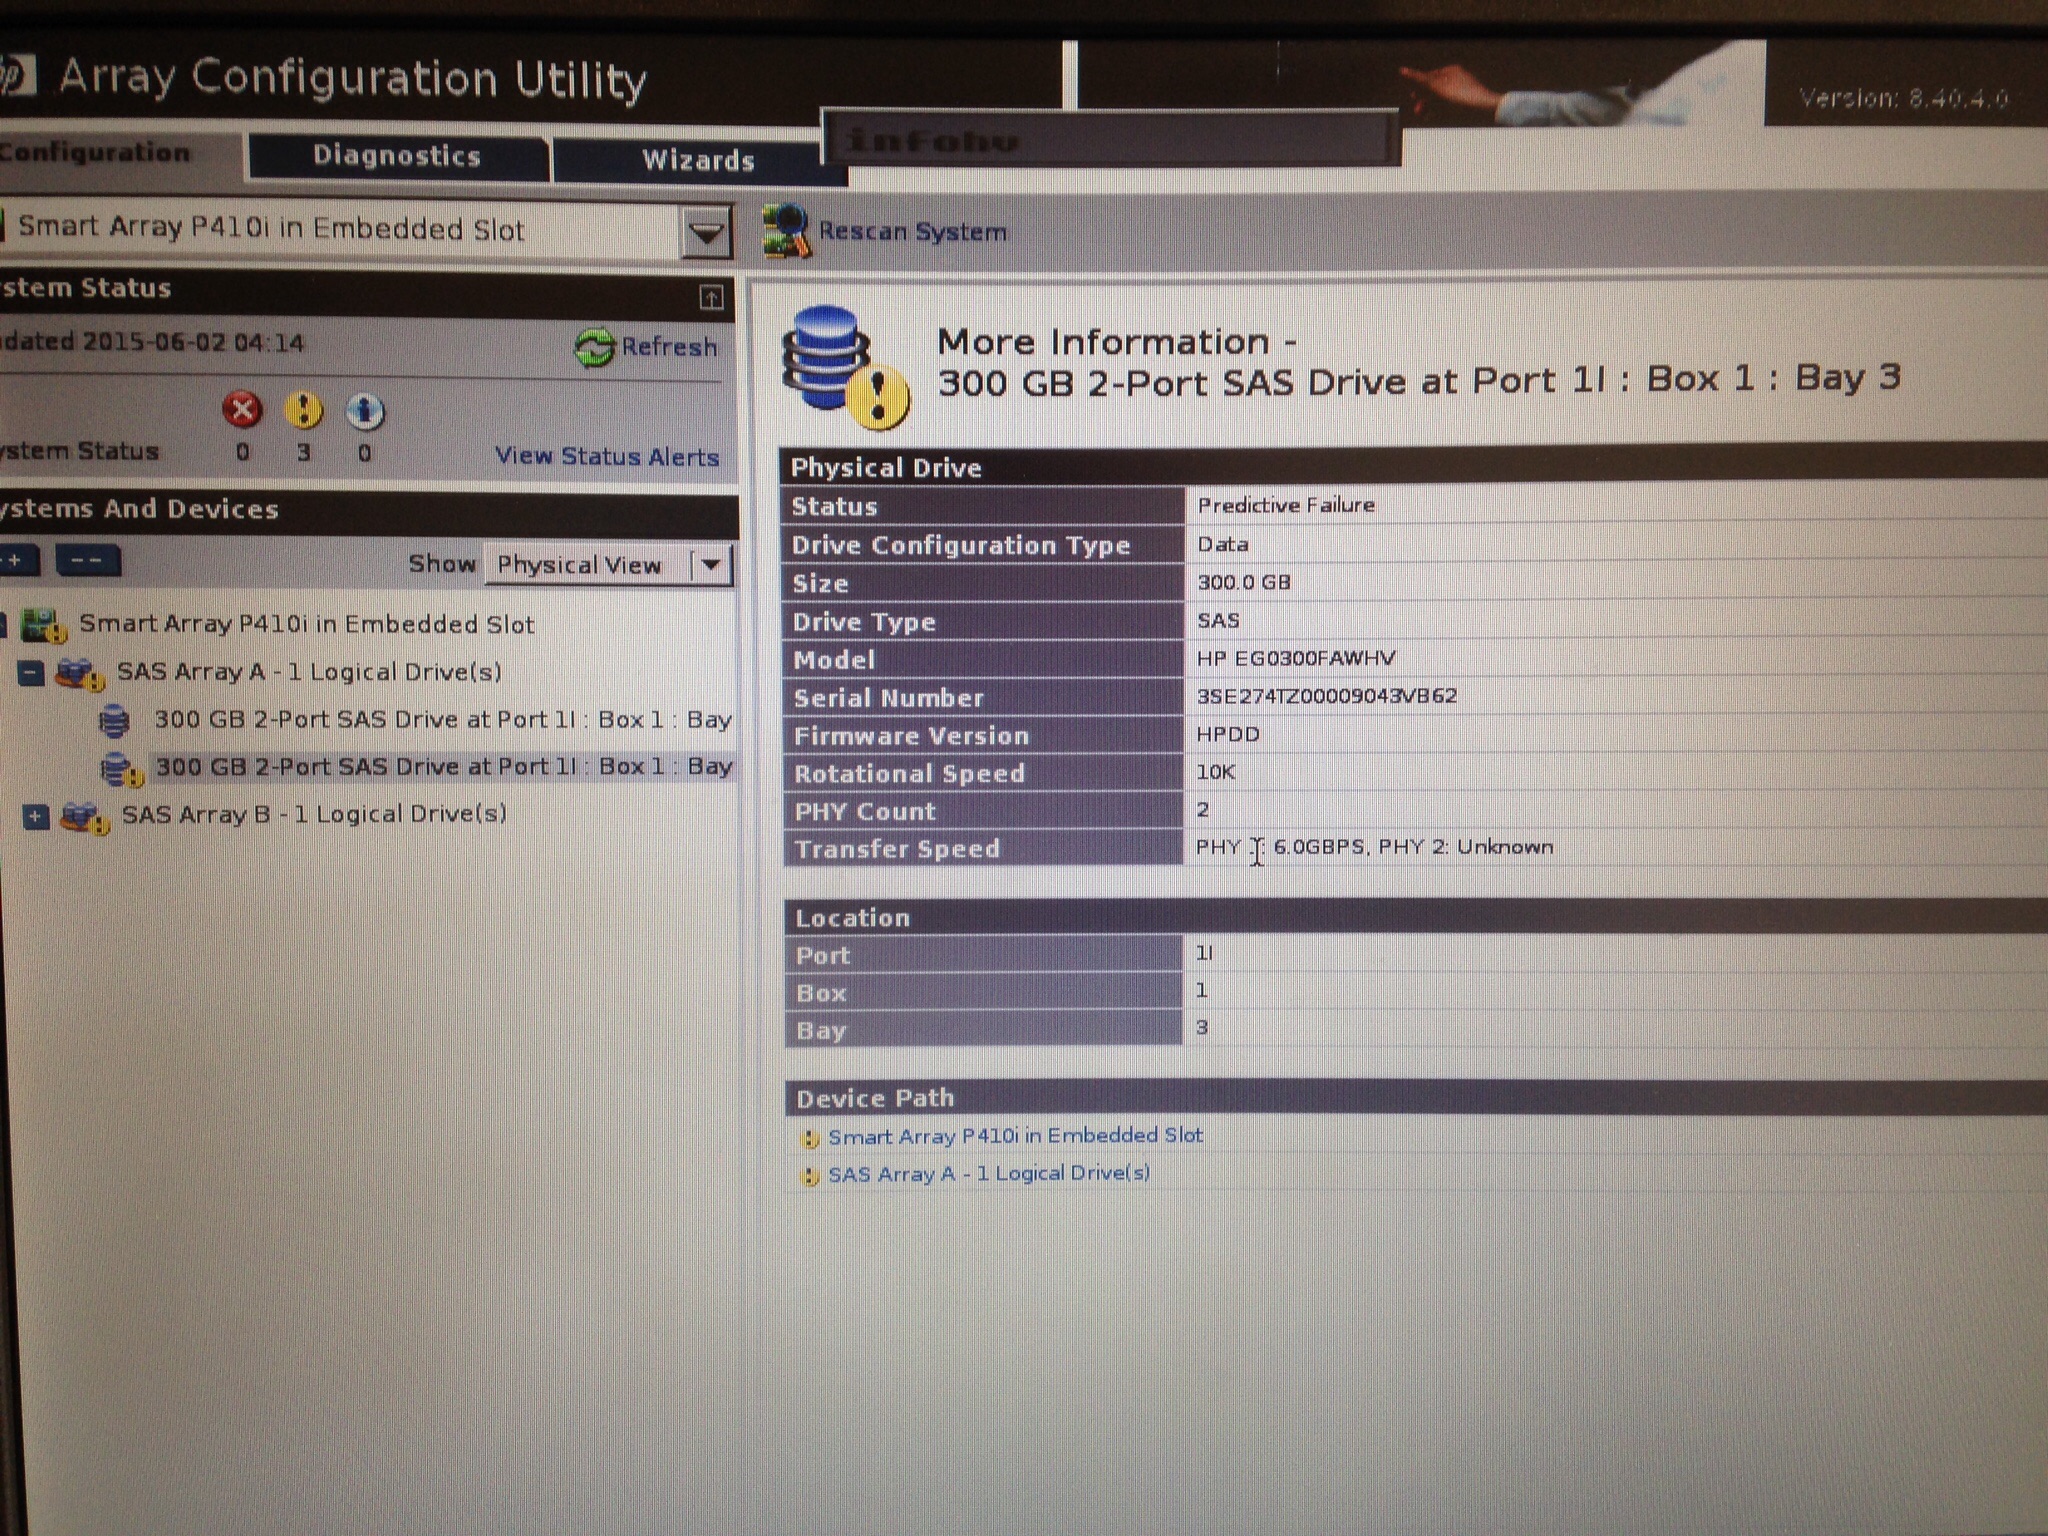Open the Smart Array P410i device path link
Viewport: 2048px width, 1536px height.
pos(1014,1136)
